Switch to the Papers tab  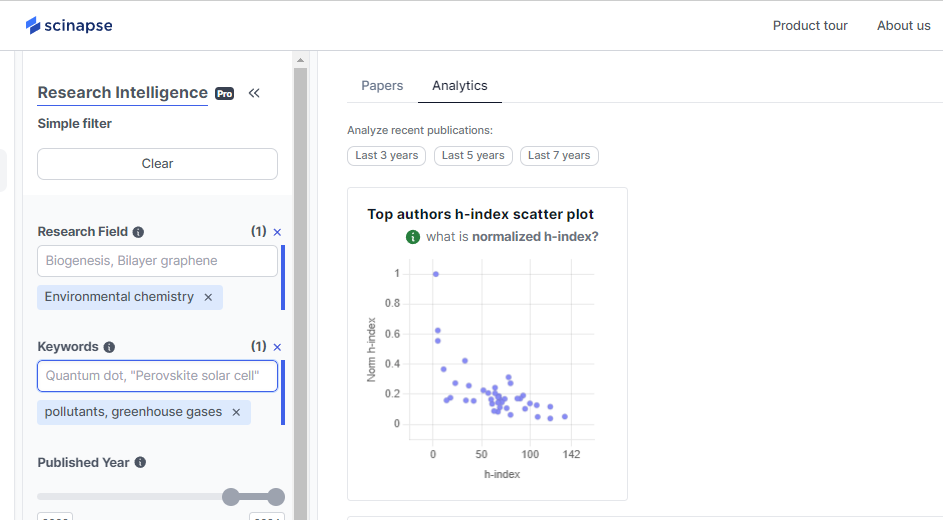pos(382,85)
